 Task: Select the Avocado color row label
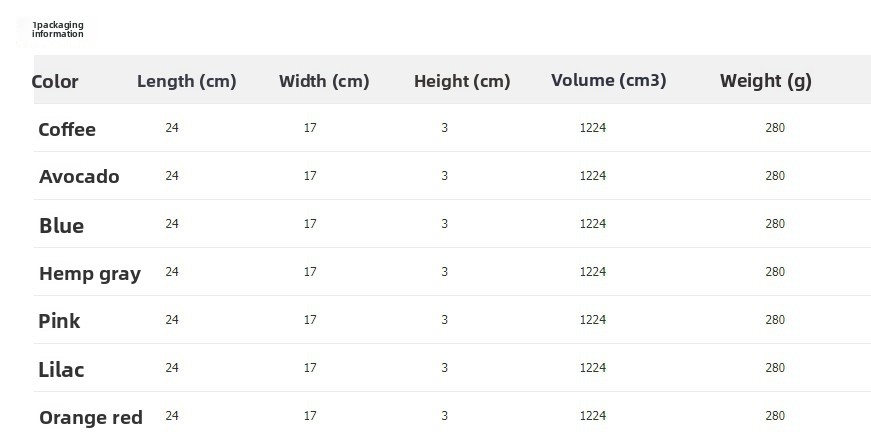click(79, 177)
